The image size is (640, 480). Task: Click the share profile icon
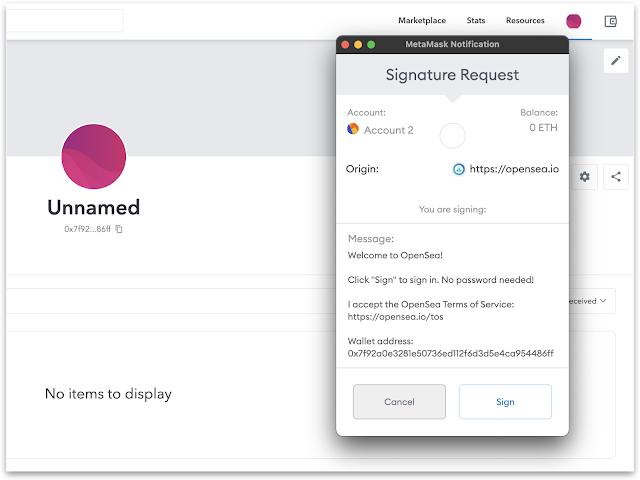[x=616, y=177]
